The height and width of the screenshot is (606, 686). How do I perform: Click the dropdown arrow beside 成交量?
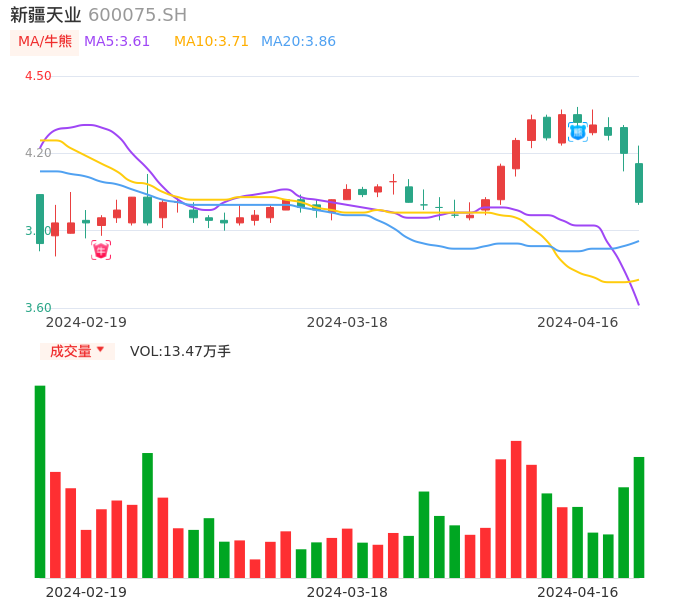click(100, 350)
